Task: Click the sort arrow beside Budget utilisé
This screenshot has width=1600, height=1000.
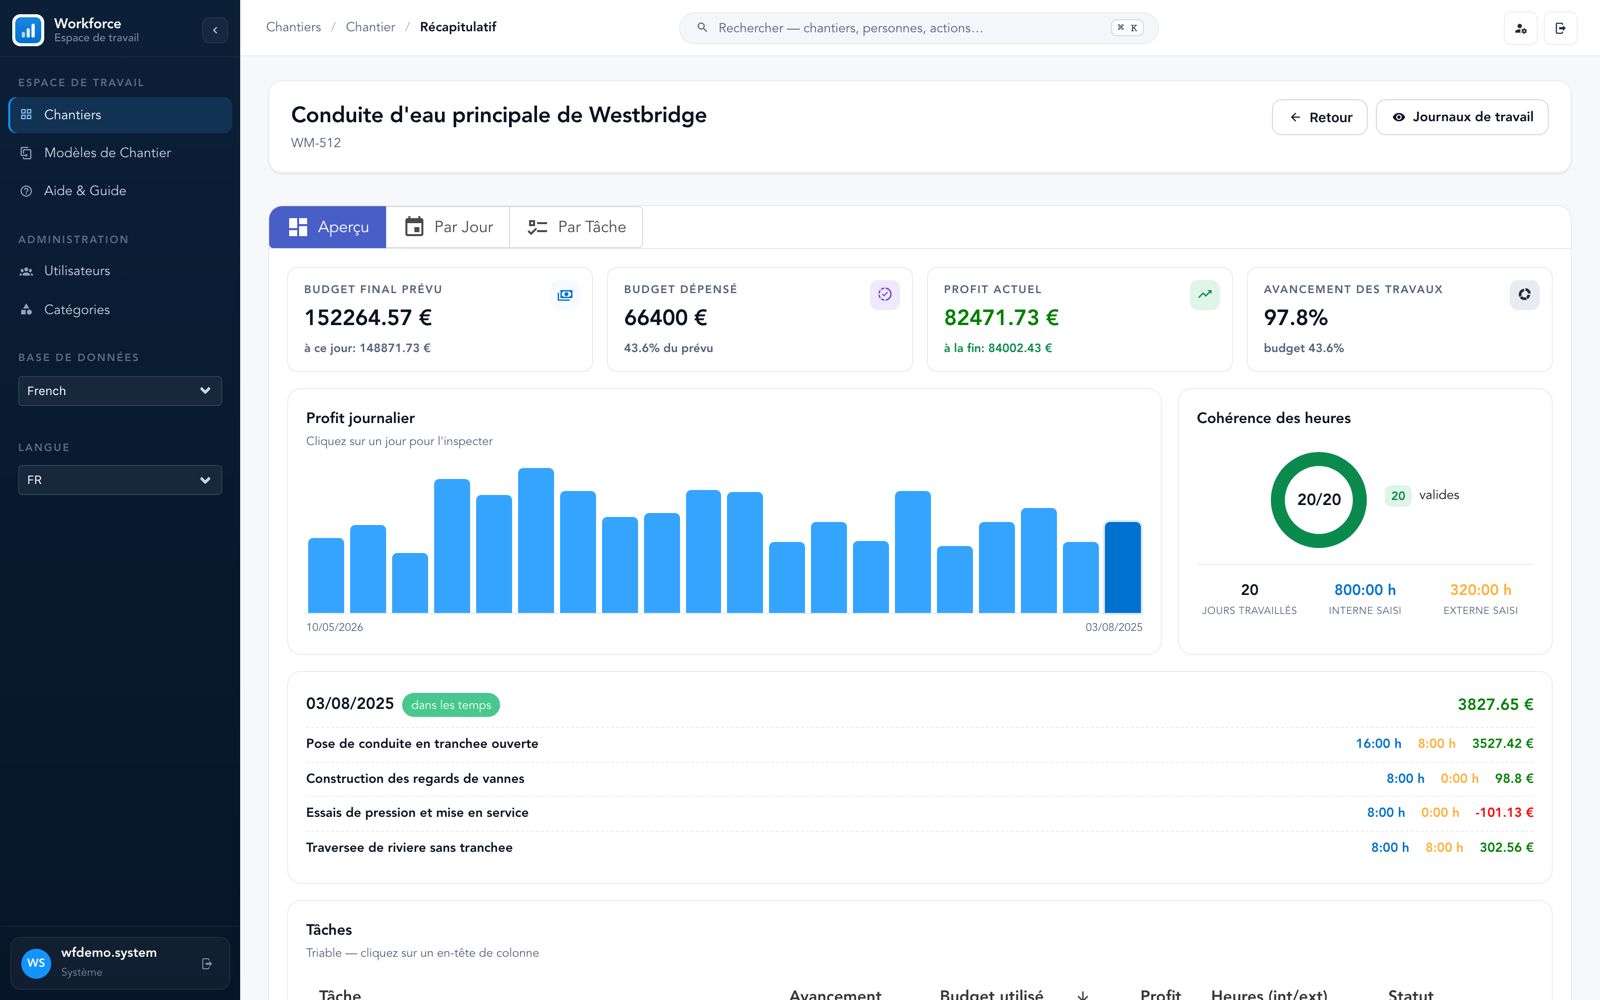Action: coord(1083,995)
